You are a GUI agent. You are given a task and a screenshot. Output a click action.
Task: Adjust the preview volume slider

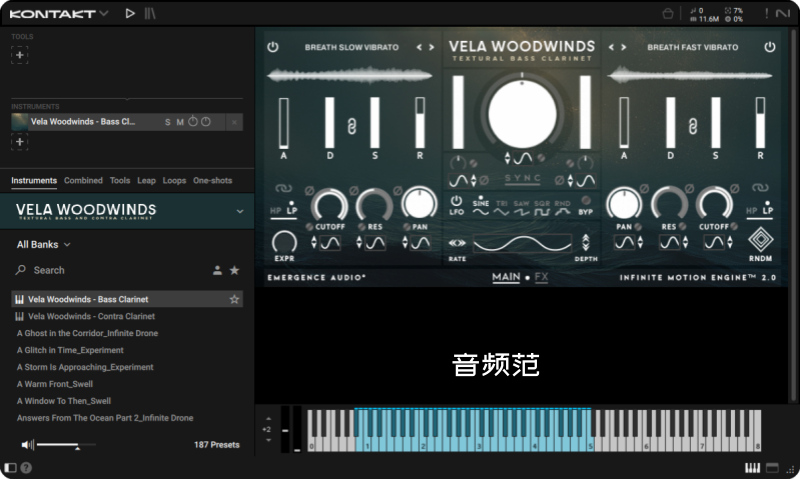66,445
